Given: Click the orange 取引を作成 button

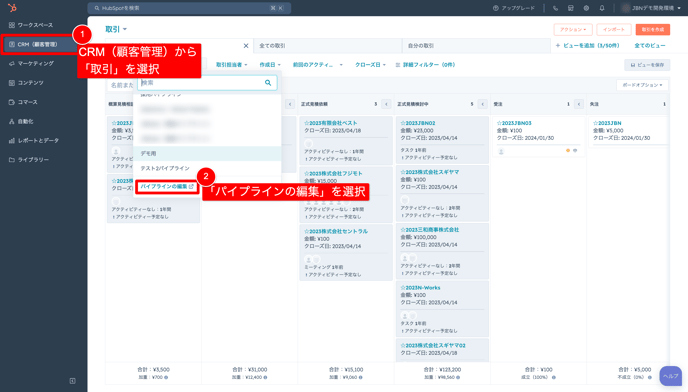Looking at the screenshot, I should [653, 29].
